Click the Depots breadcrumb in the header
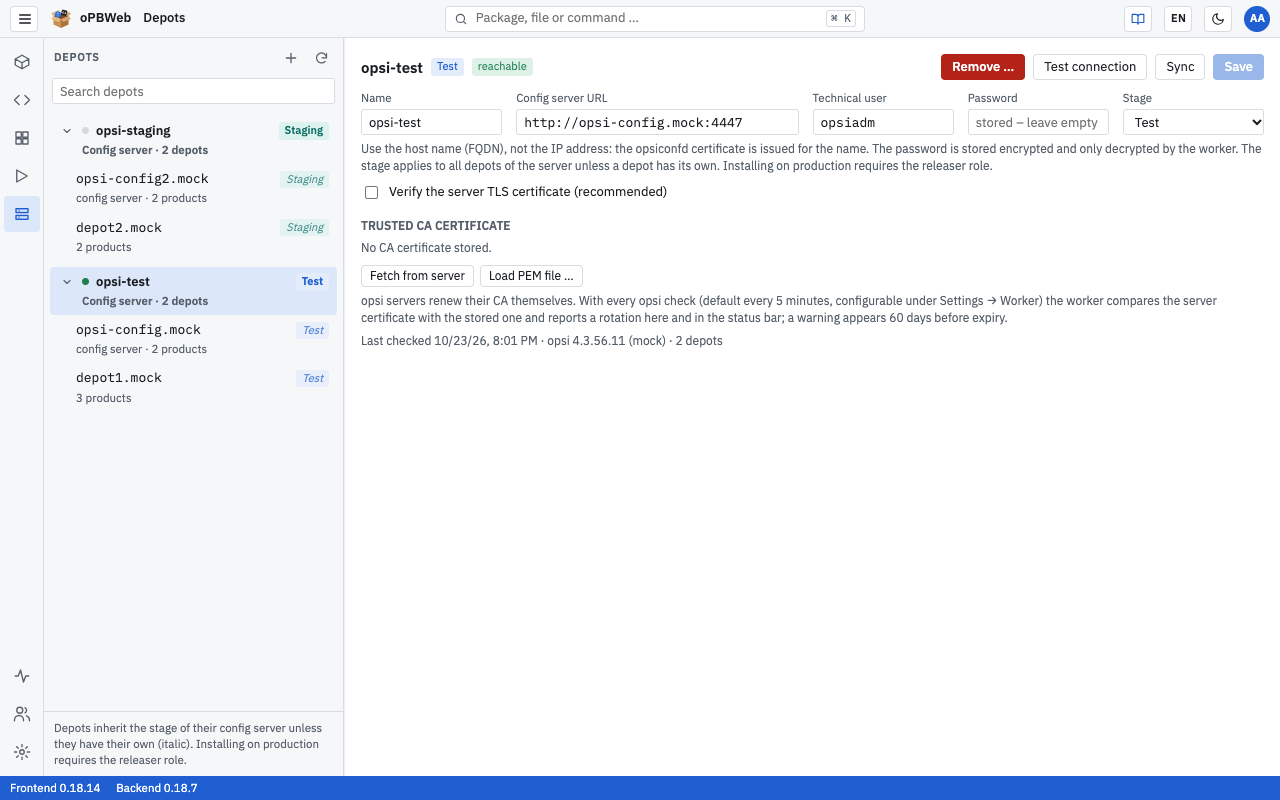The image size is (1280, 800). 164,18
